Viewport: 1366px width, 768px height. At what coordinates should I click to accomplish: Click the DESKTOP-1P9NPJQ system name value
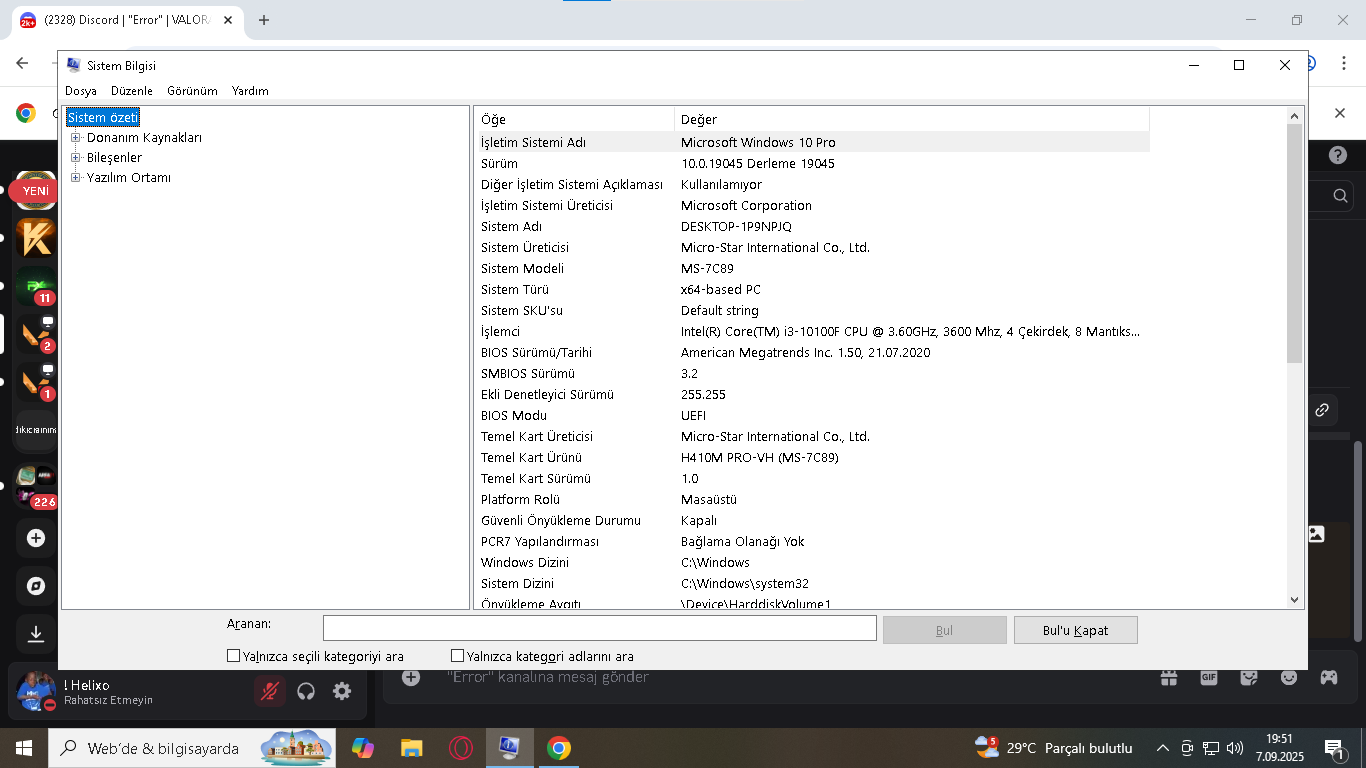point(736,227)
